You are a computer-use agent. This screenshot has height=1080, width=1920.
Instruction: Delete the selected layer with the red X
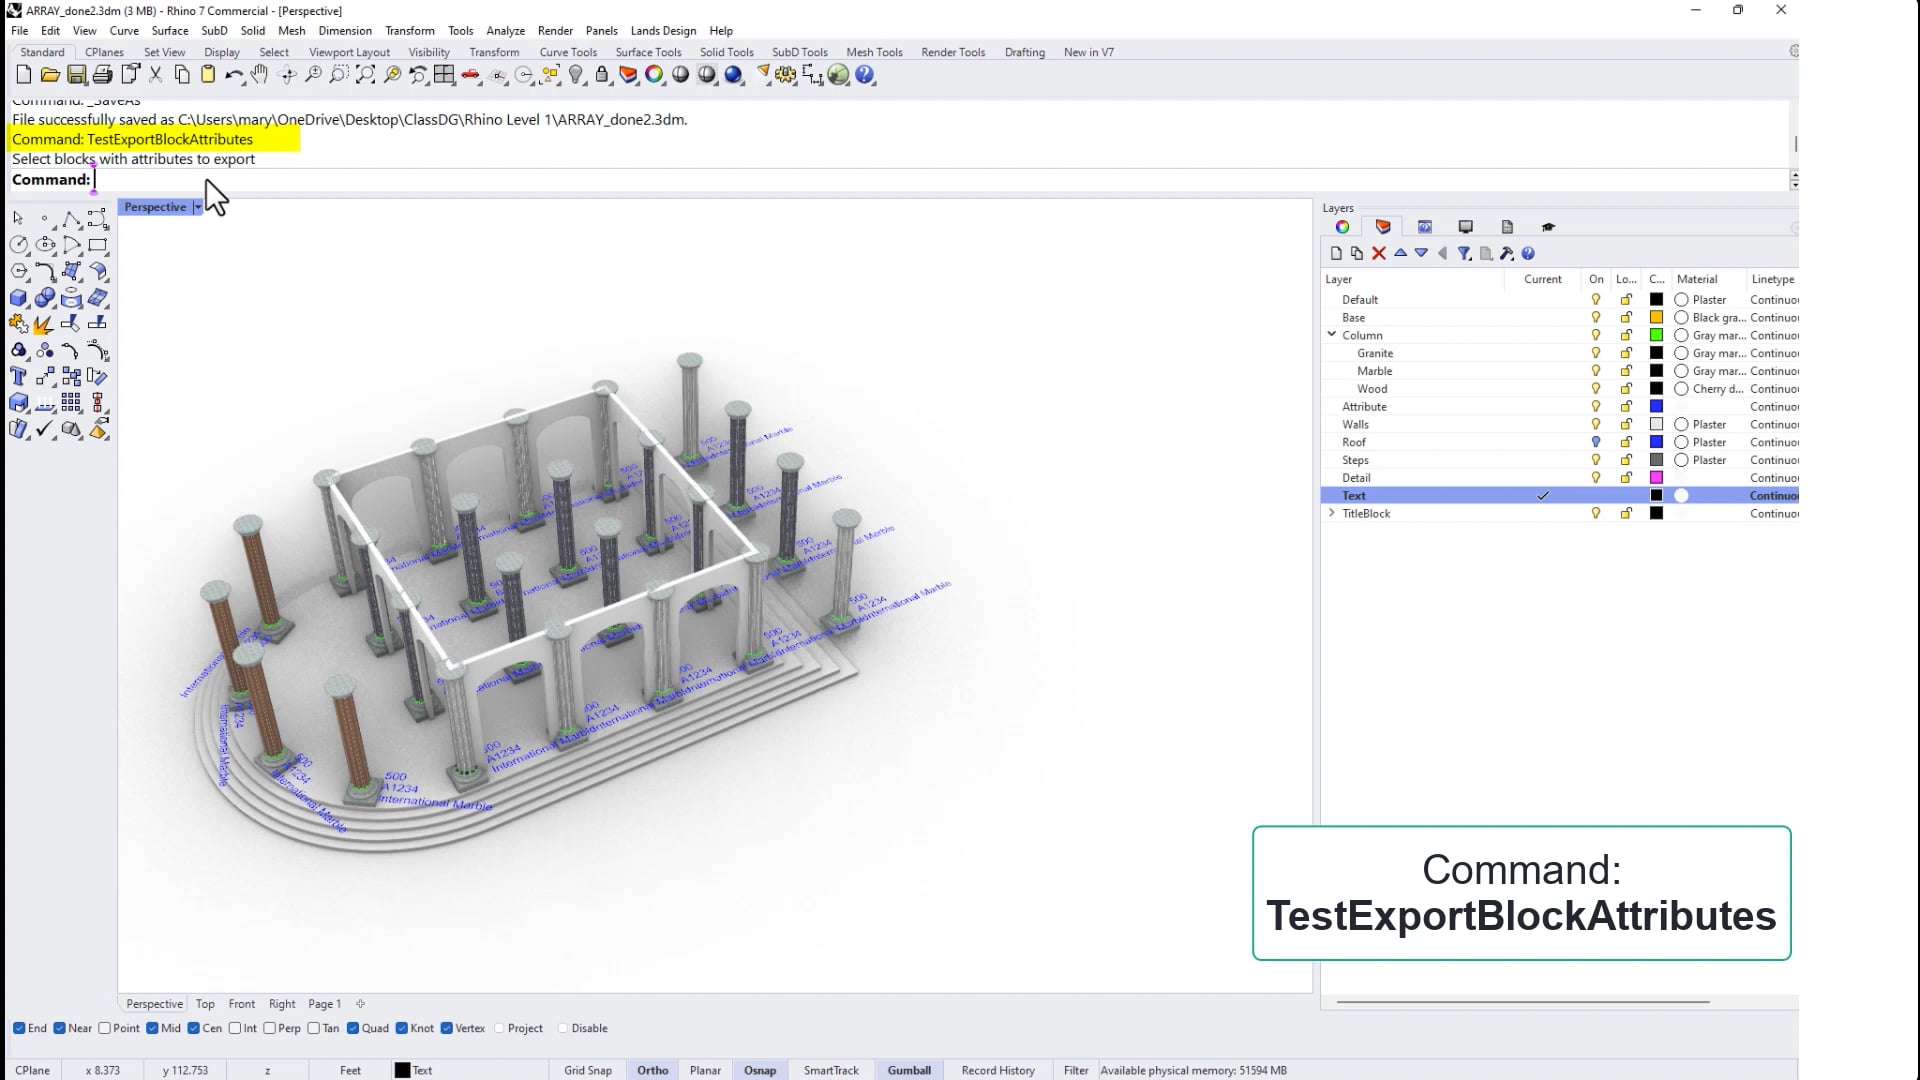[1379, 253]
